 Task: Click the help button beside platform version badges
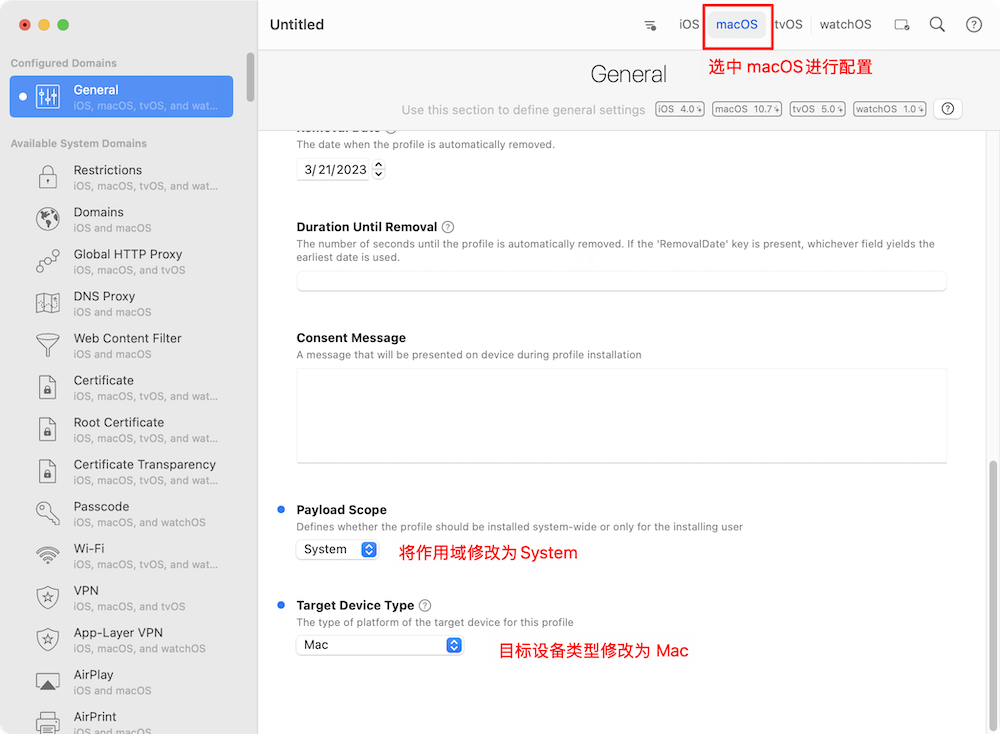click(x=948, y=109)
